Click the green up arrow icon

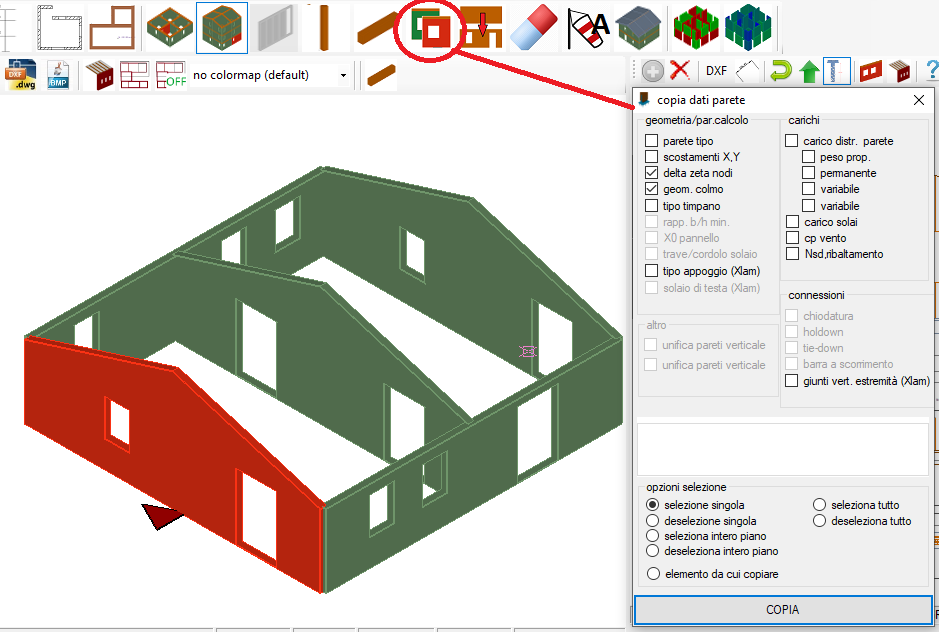click(809, 71)
